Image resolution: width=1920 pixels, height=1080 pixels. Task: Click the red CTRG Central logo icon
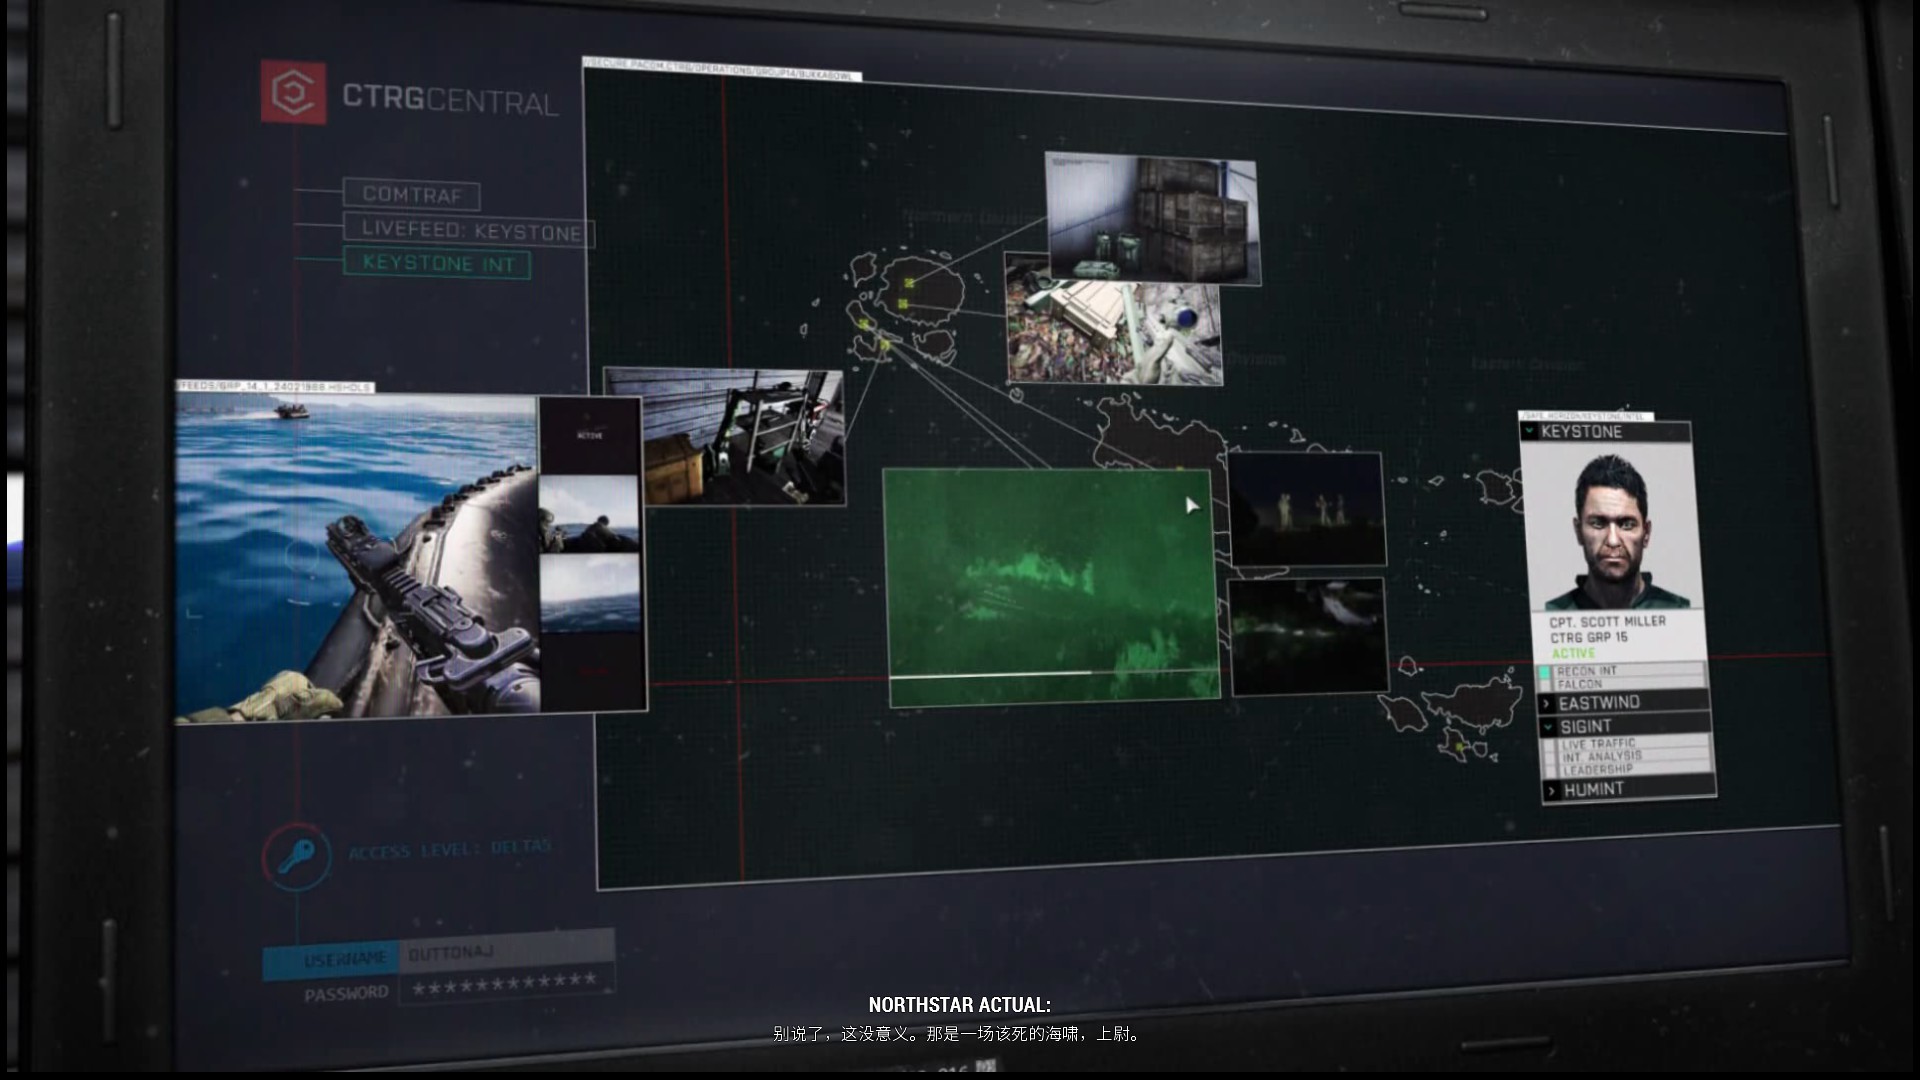pos(293,92)
